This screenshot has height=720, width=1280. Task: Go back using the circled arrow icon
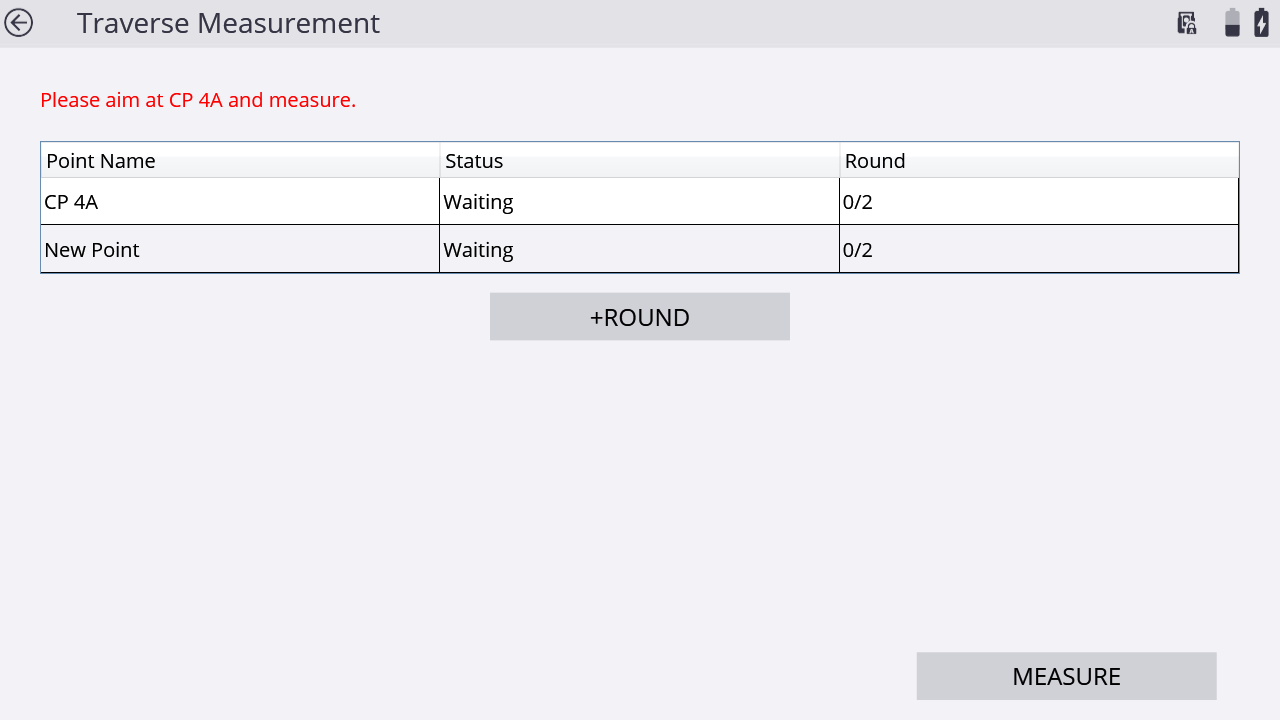[x=19, y=23]
